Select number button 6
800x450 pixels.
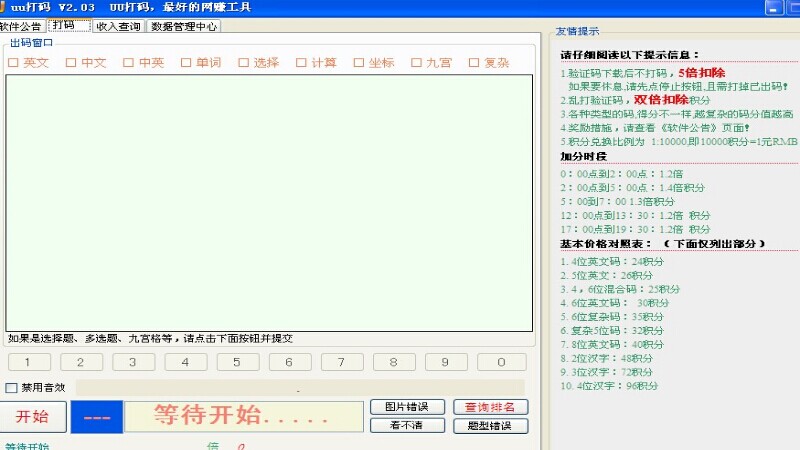click(290, 362)
